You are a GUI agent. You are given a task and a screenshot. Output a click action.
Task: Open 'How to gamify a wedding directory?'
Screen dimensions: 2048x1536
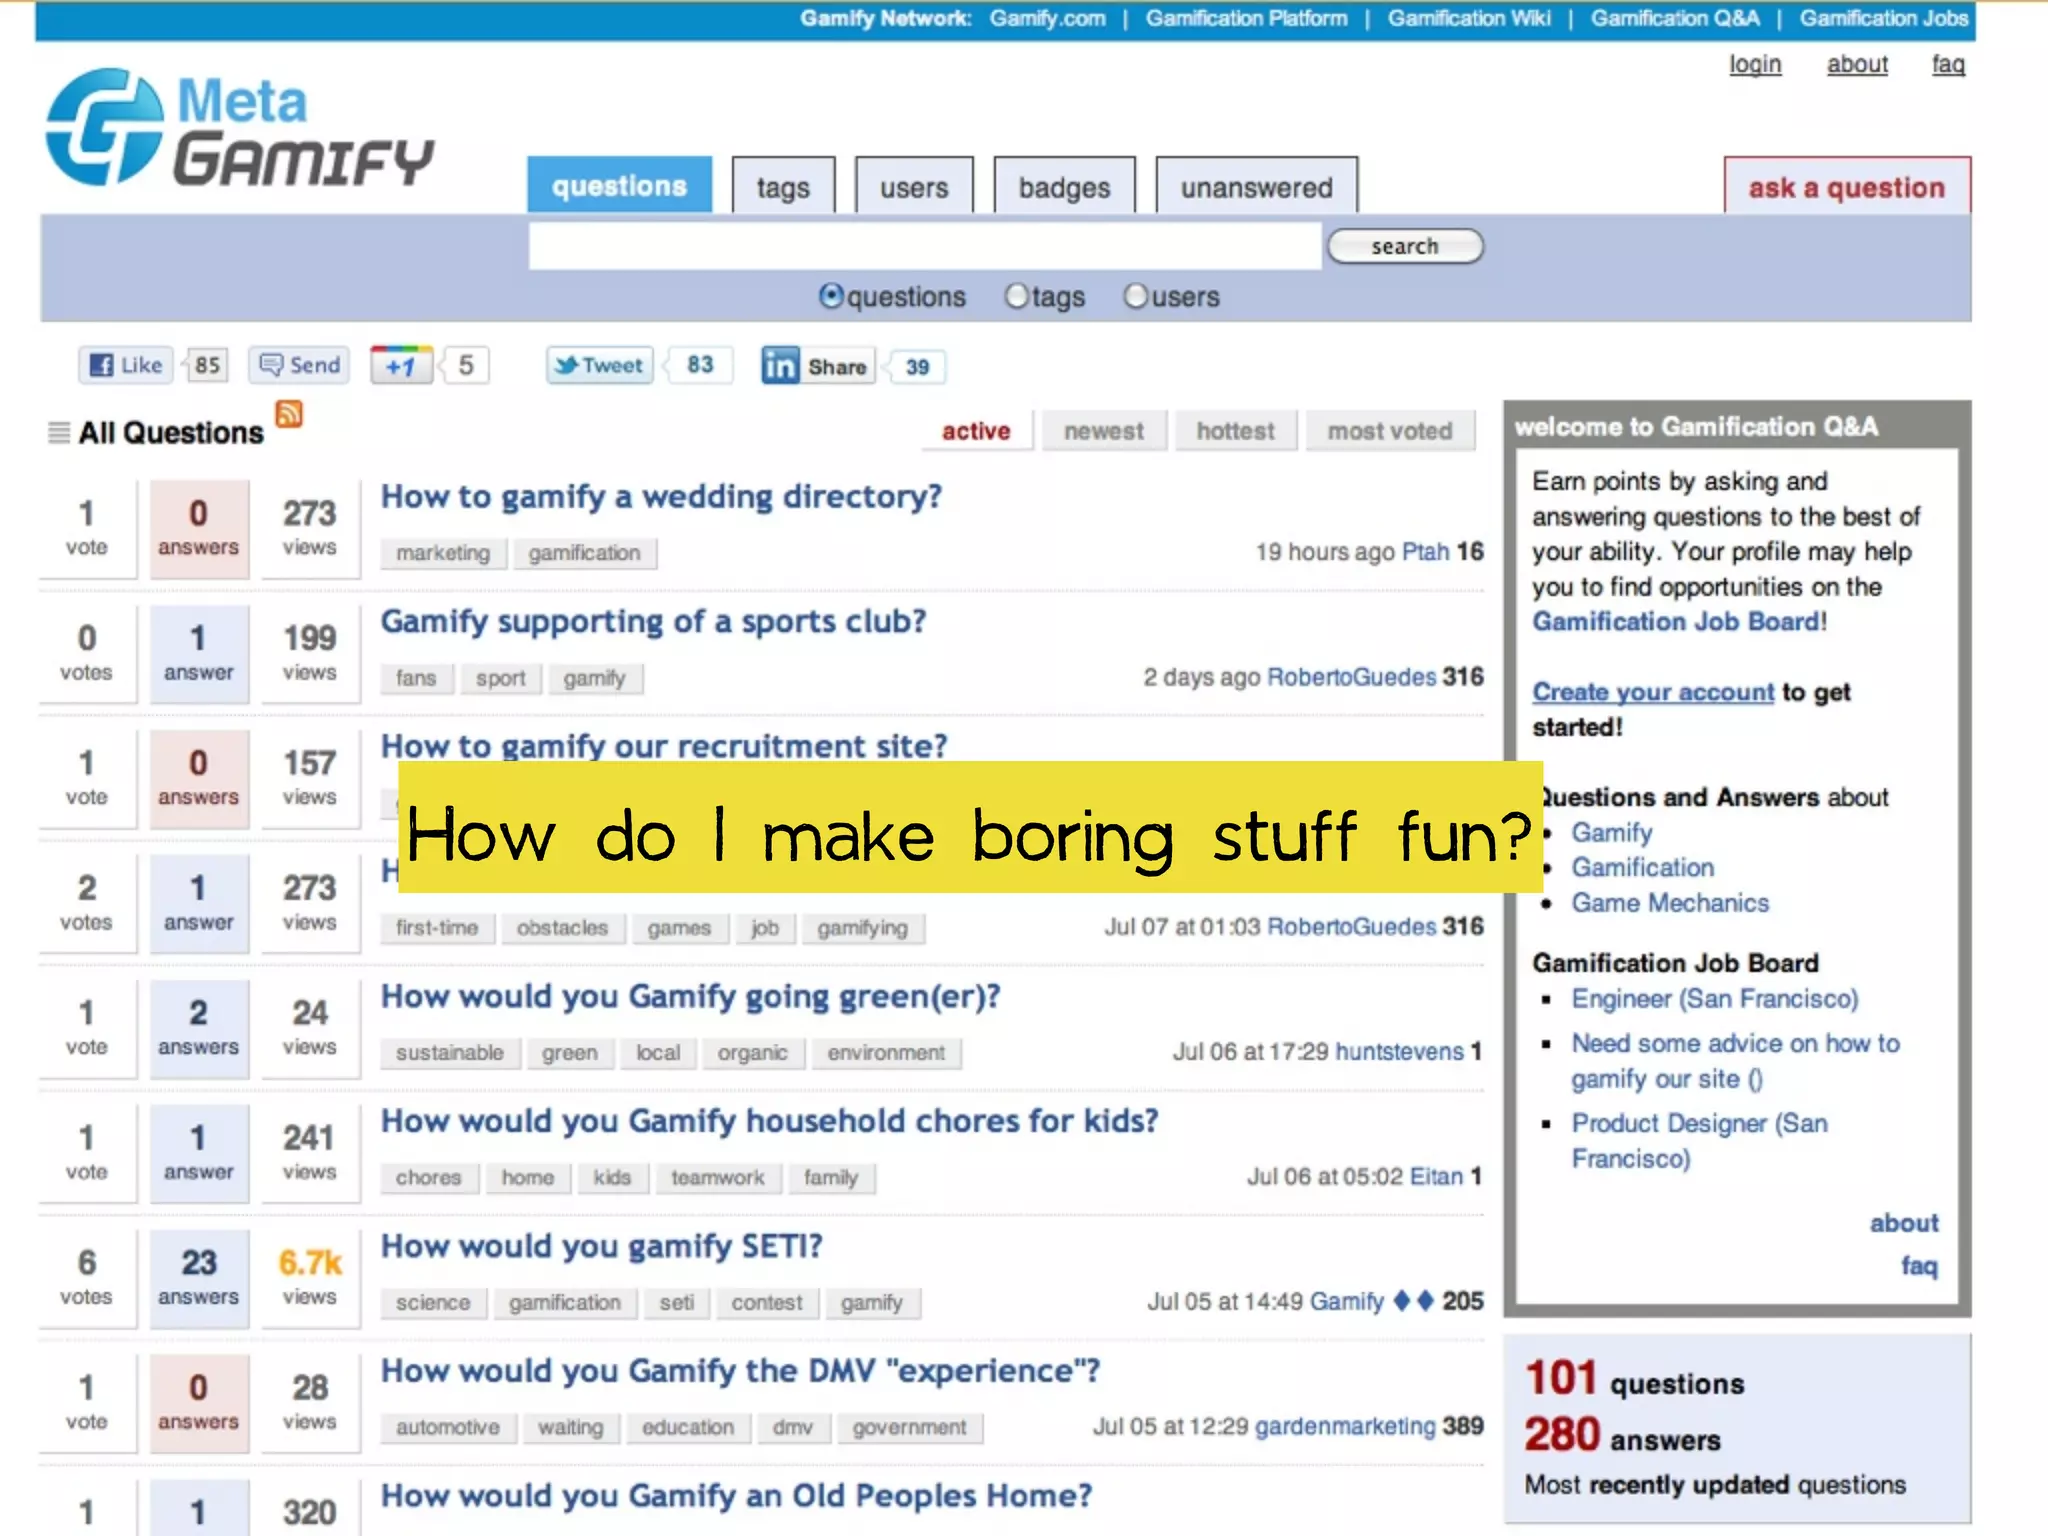(x=662, y=497)
